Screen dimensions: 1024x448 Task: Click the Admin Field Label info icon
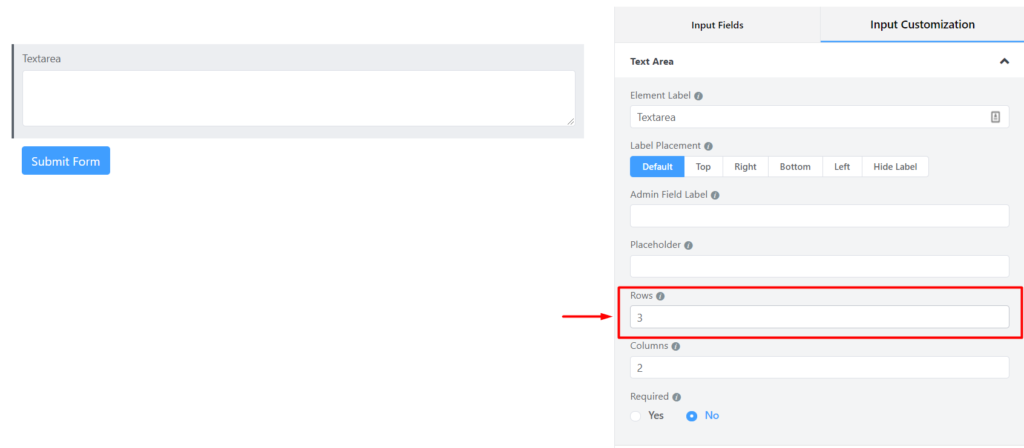pos(714,195)
